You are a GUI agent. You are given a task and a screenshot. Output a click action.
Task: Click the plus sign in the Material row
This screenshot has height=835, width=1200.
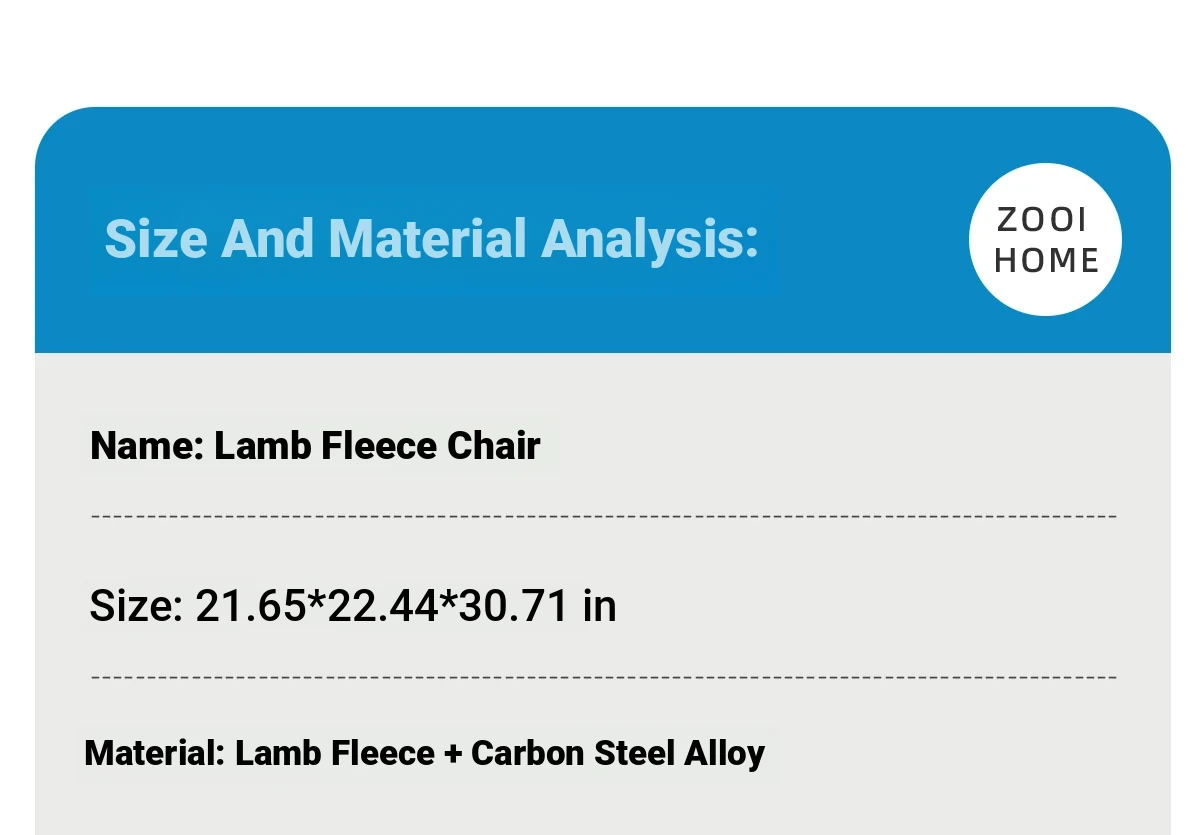tap(452, 754)
